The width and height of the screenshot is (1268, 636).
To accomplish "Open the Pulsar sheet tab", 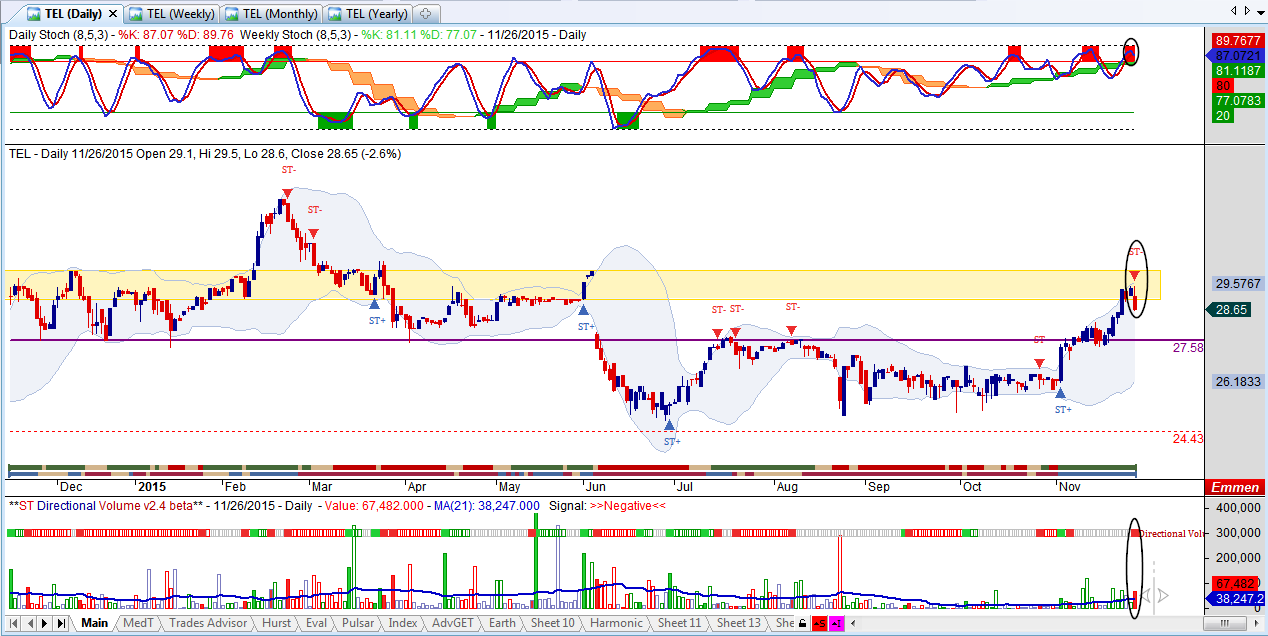I will (358, 623).
